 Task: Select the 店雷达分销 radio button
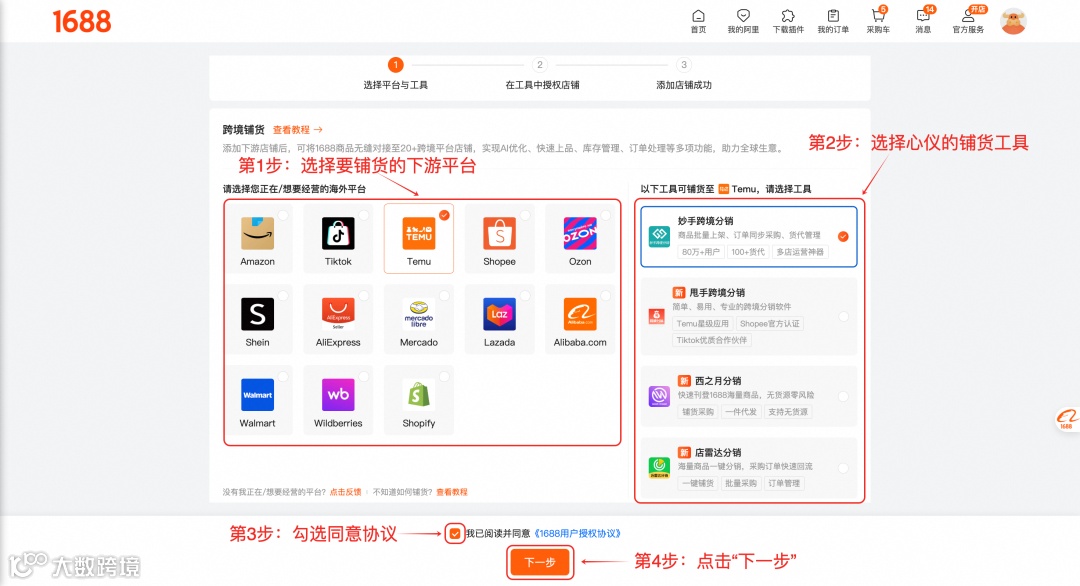[843, 468]
